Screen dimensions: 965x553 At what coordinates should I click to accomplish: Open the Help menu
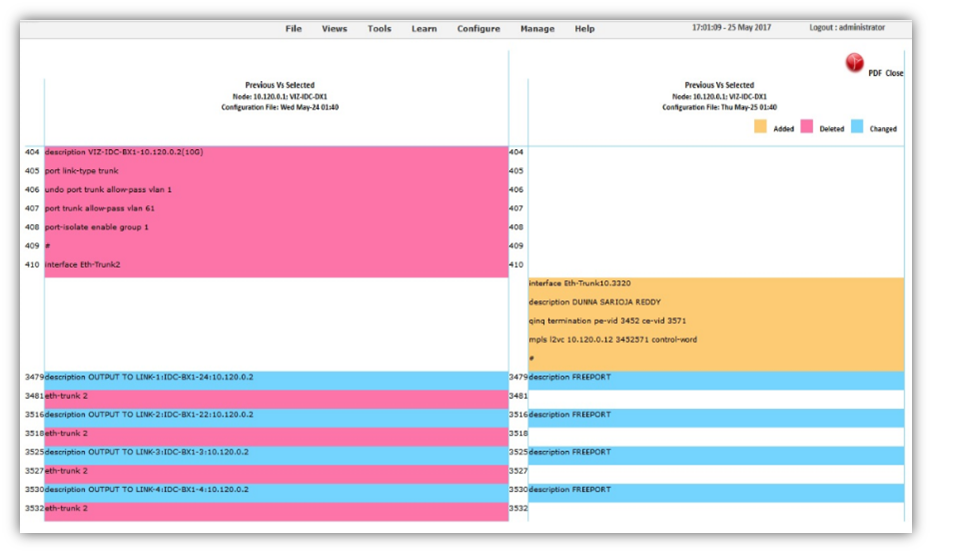click(x=584, y=29)
